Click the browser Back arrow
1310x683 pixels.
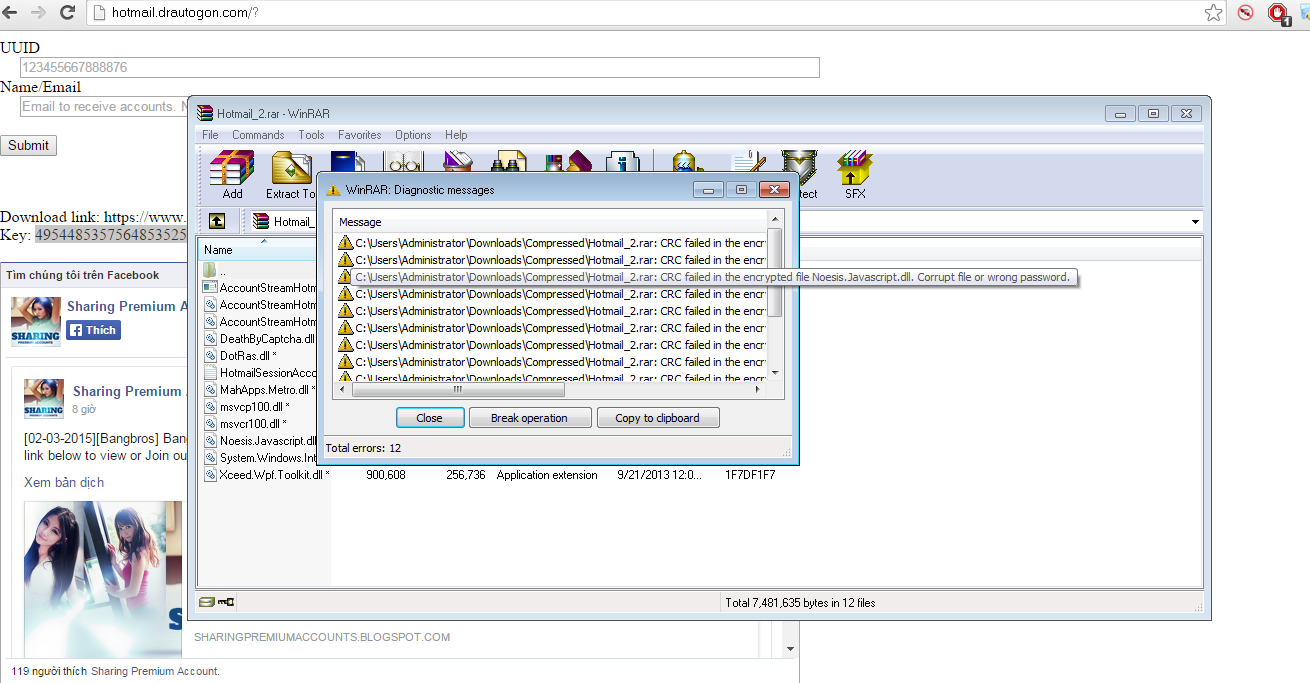tap(11, 13)
